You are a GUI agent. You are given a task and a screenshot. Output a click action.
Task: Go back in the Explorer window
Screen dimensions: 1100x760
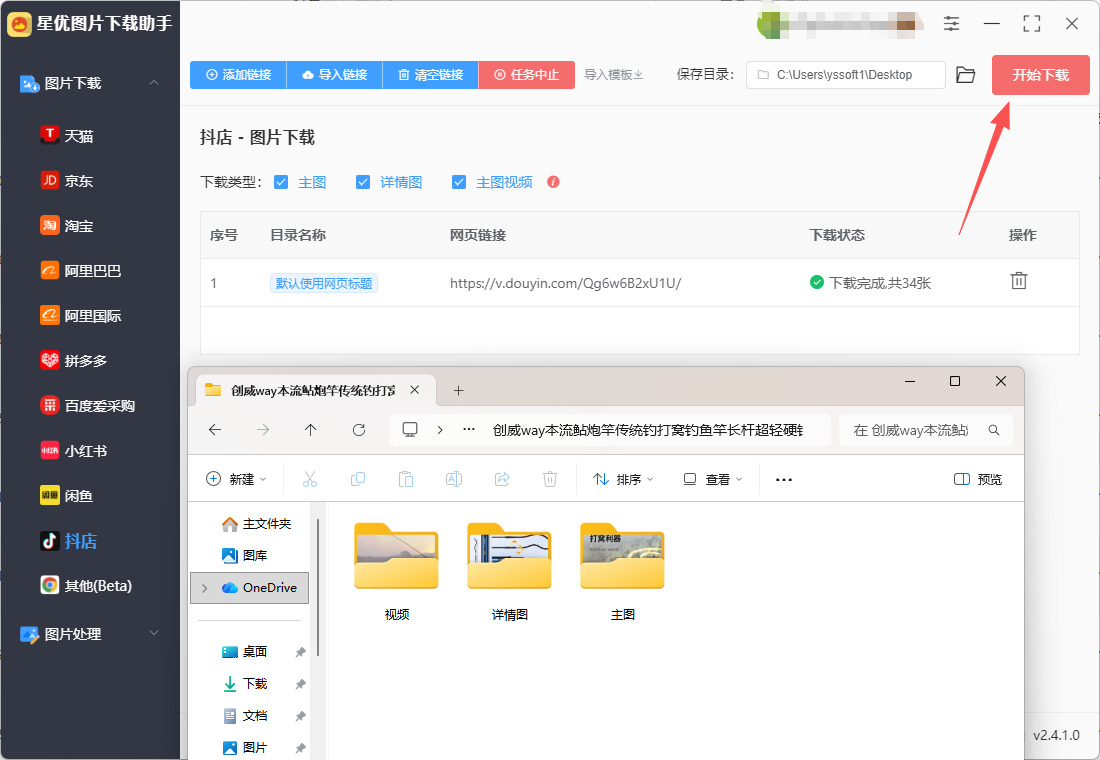[215, 429]
